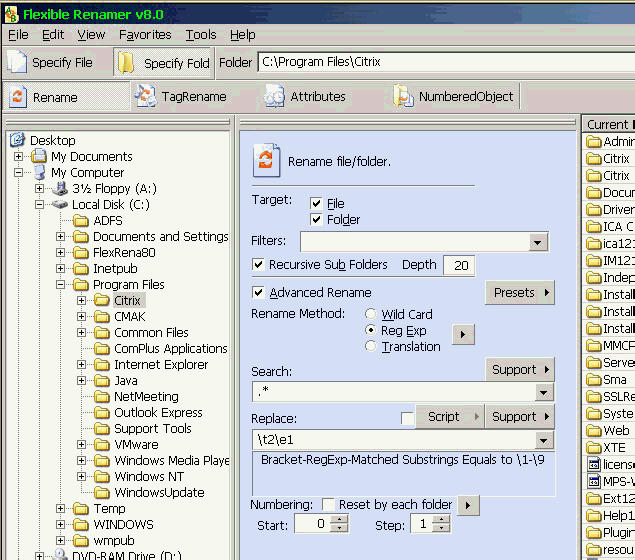635x560 pixels.
Task: Open the Filters dropdown list
Action: click(x=539, y=242)
